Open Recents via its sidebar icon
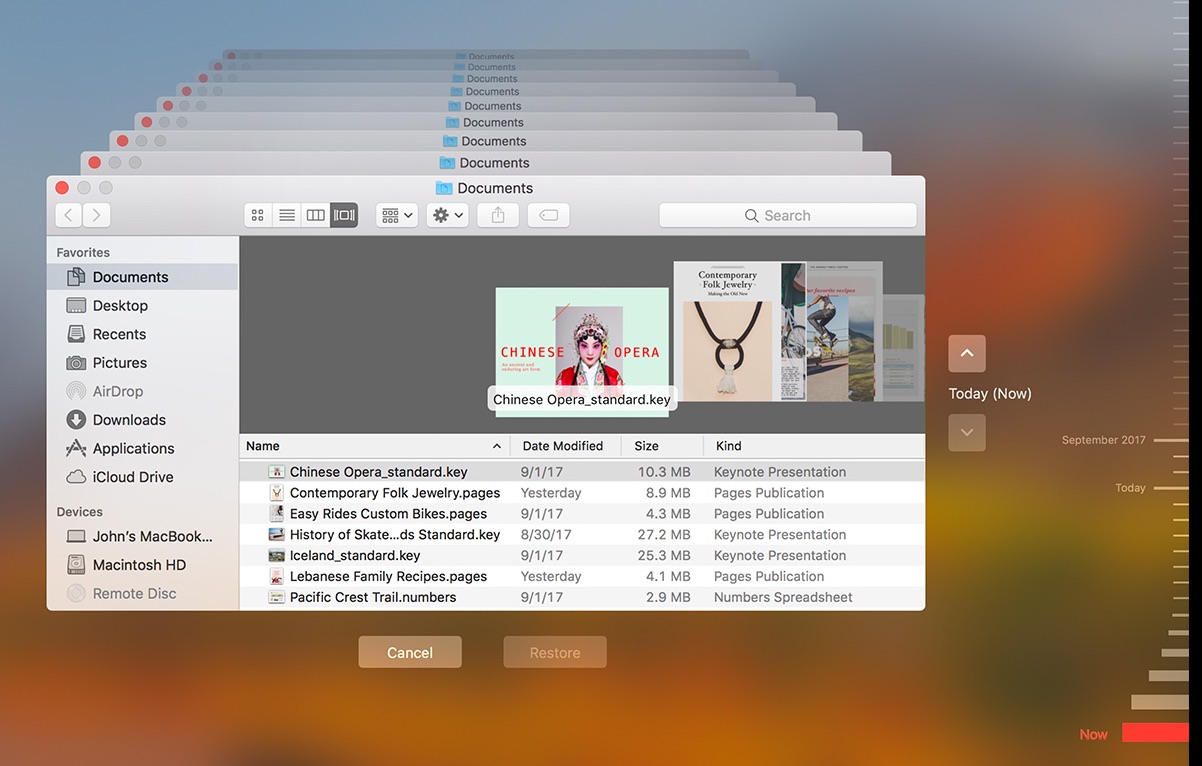The width and height of the screenshot is (1202, 766). click(x=76, y=334)
